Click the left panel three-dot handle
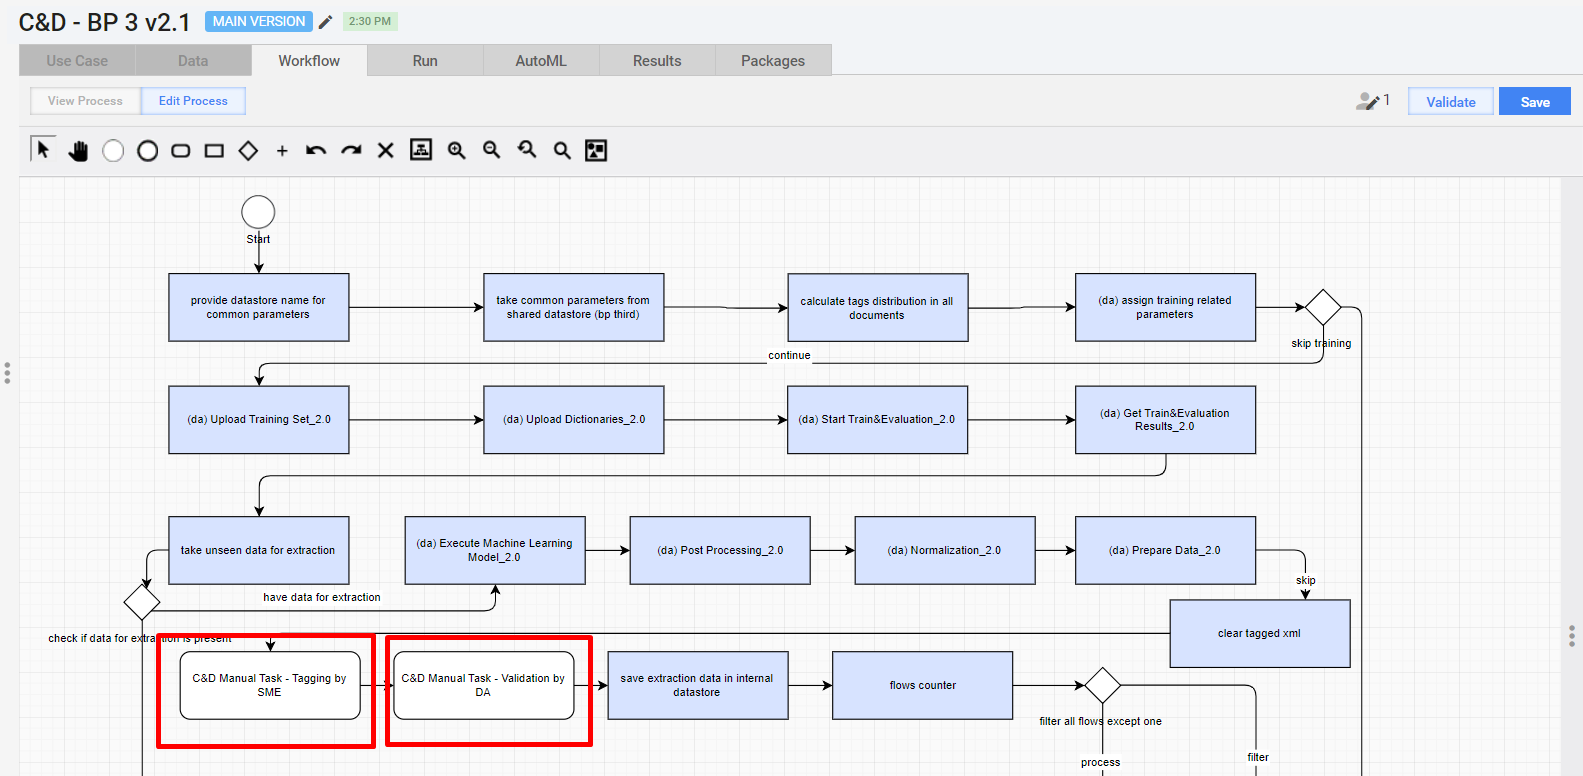The image size is (1583, 776). pos(7,373)
